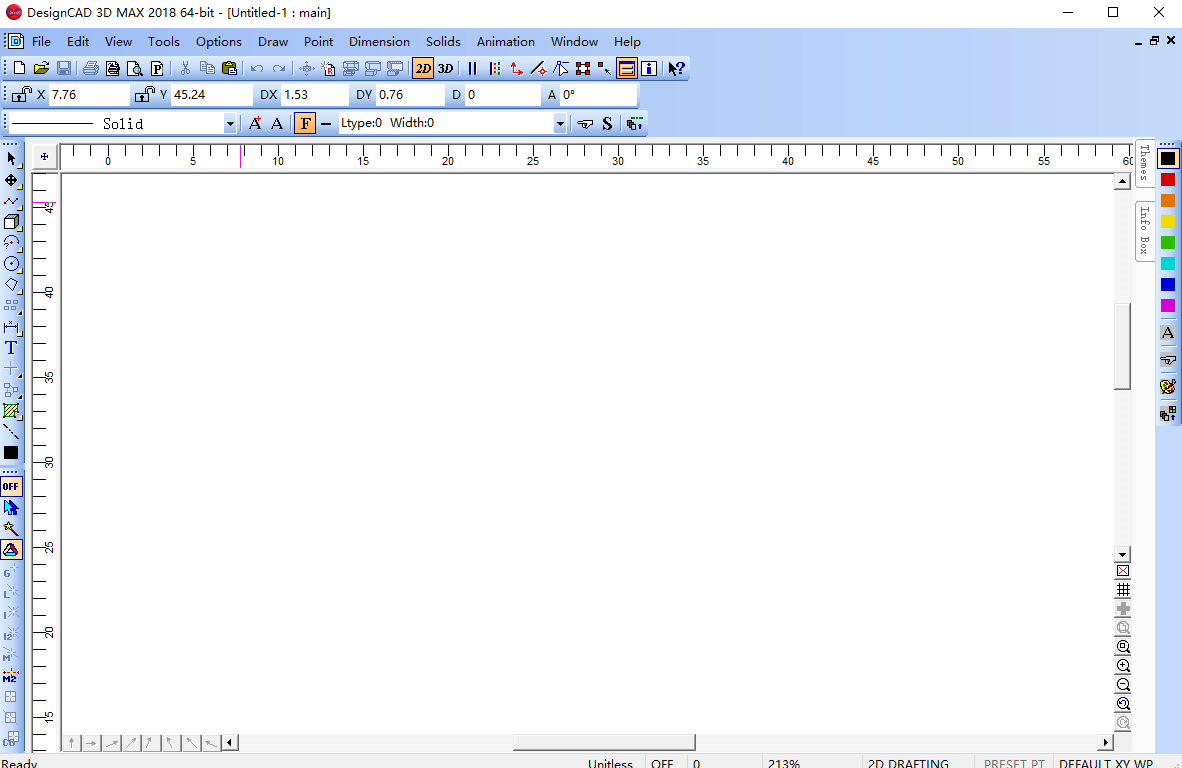Create a new drawing with New icon
Screen dimensions: 1182x768
[20, 69]
